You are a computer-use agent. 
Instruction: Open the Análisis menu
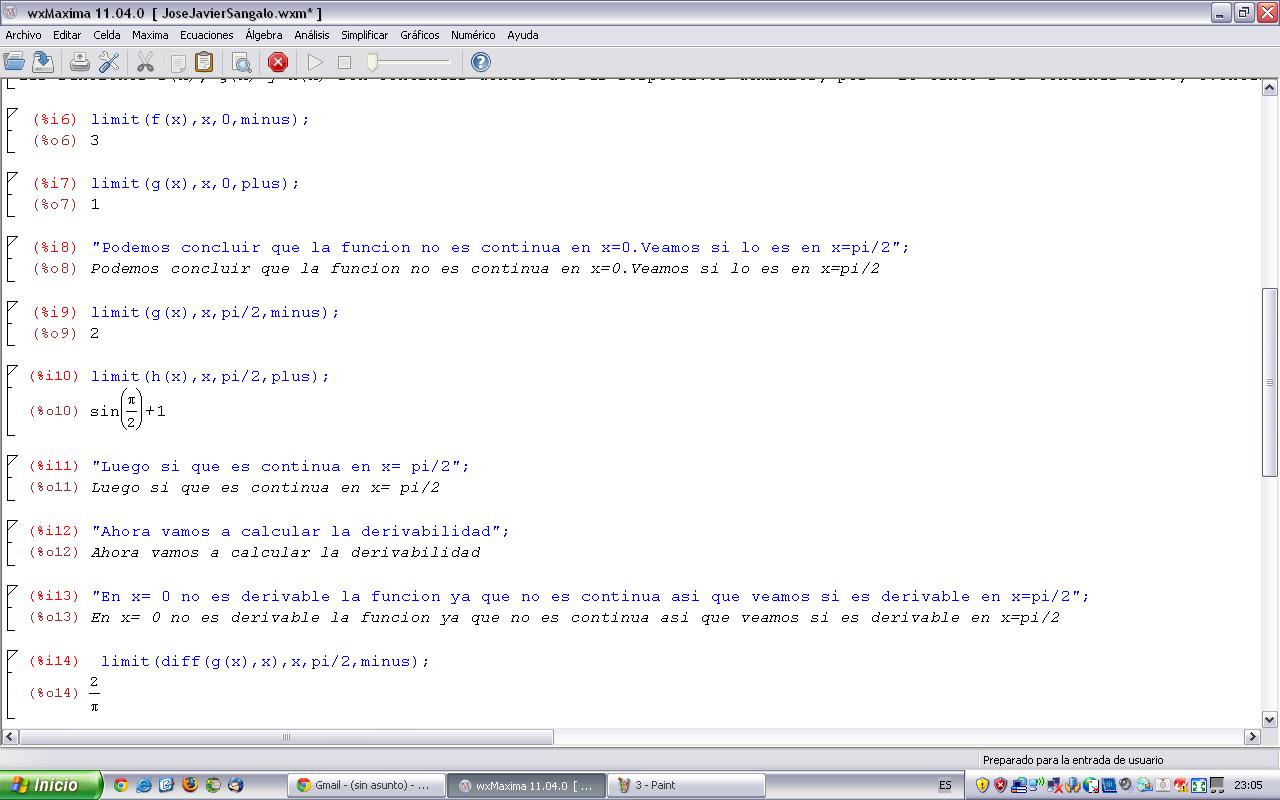coord(312,35)
